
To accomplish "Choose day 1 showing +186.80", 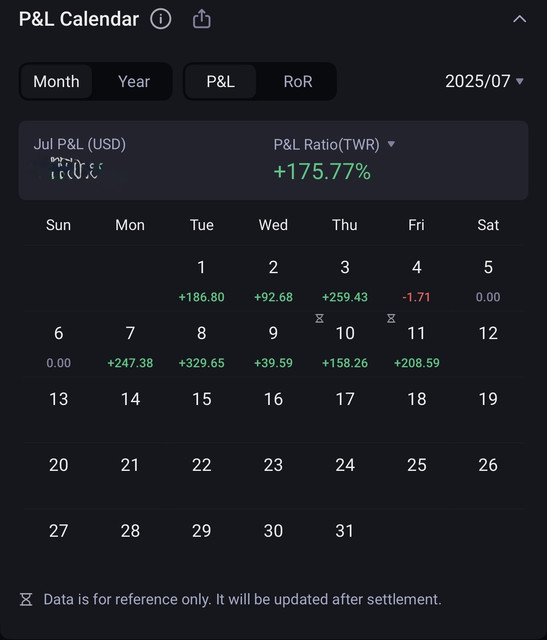I will tap(202, 281).
